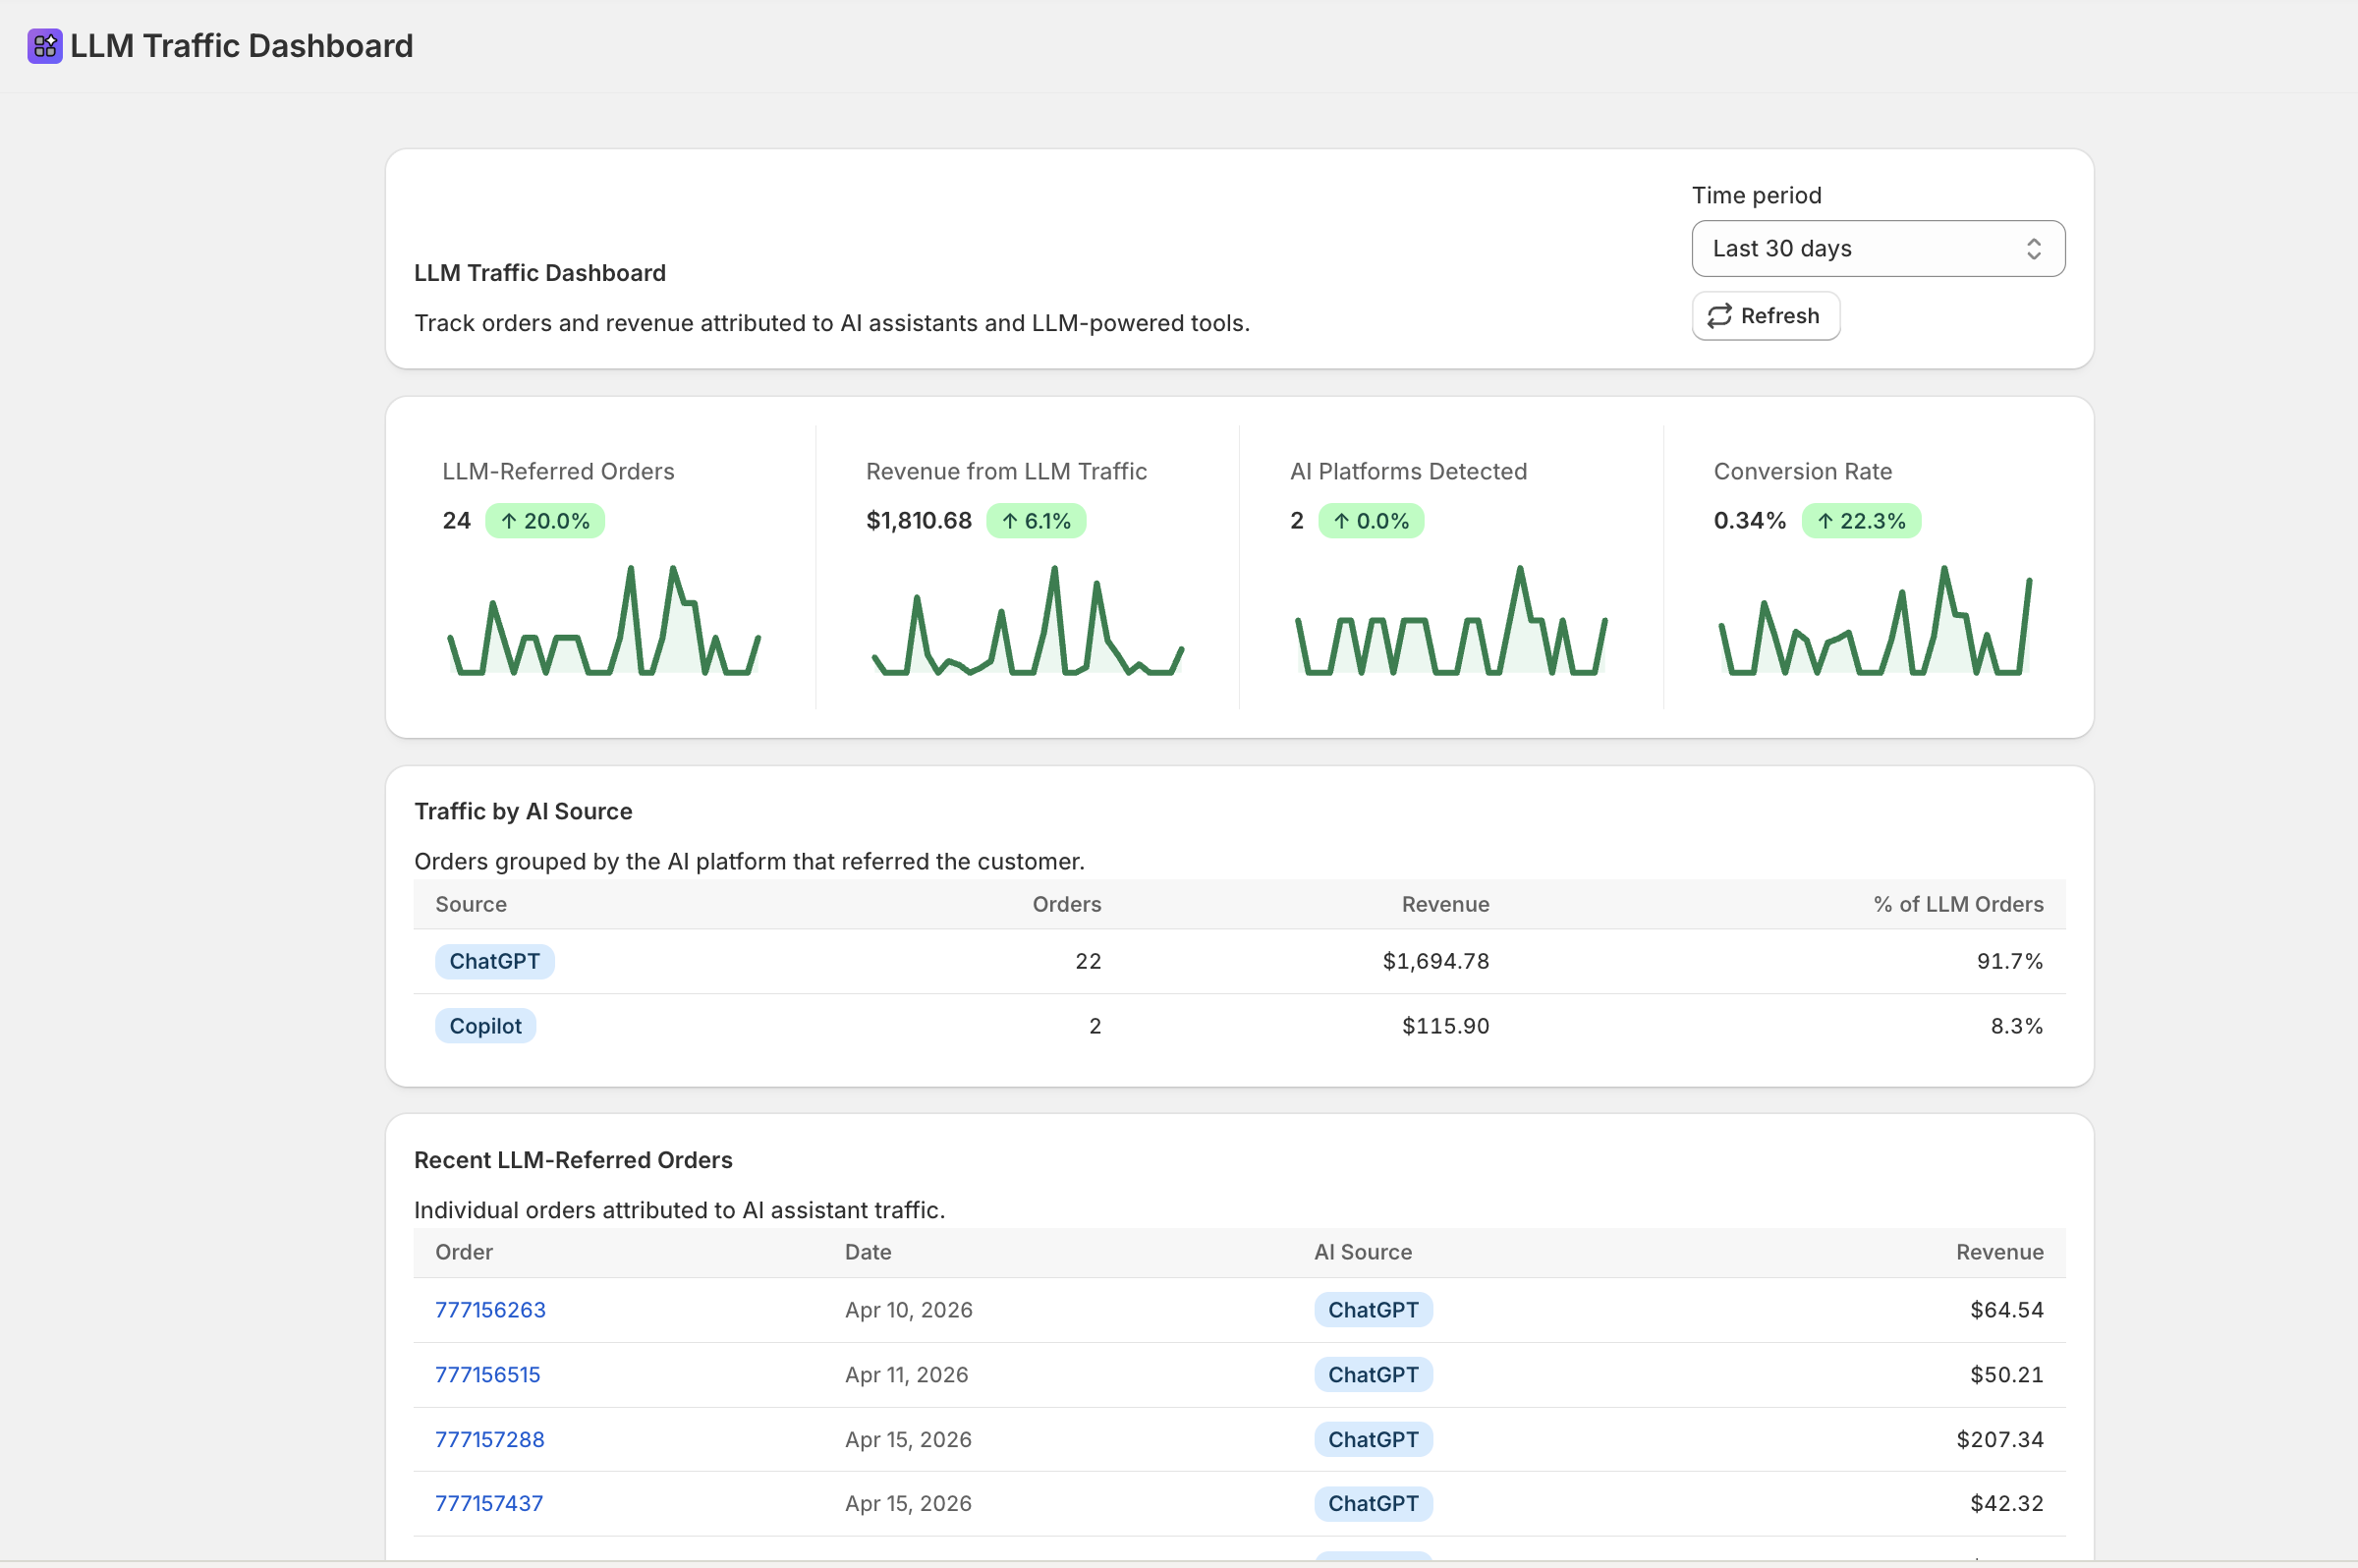
Task: Click the LLM Traffic Dashboard page title
Action: point(241,46)
